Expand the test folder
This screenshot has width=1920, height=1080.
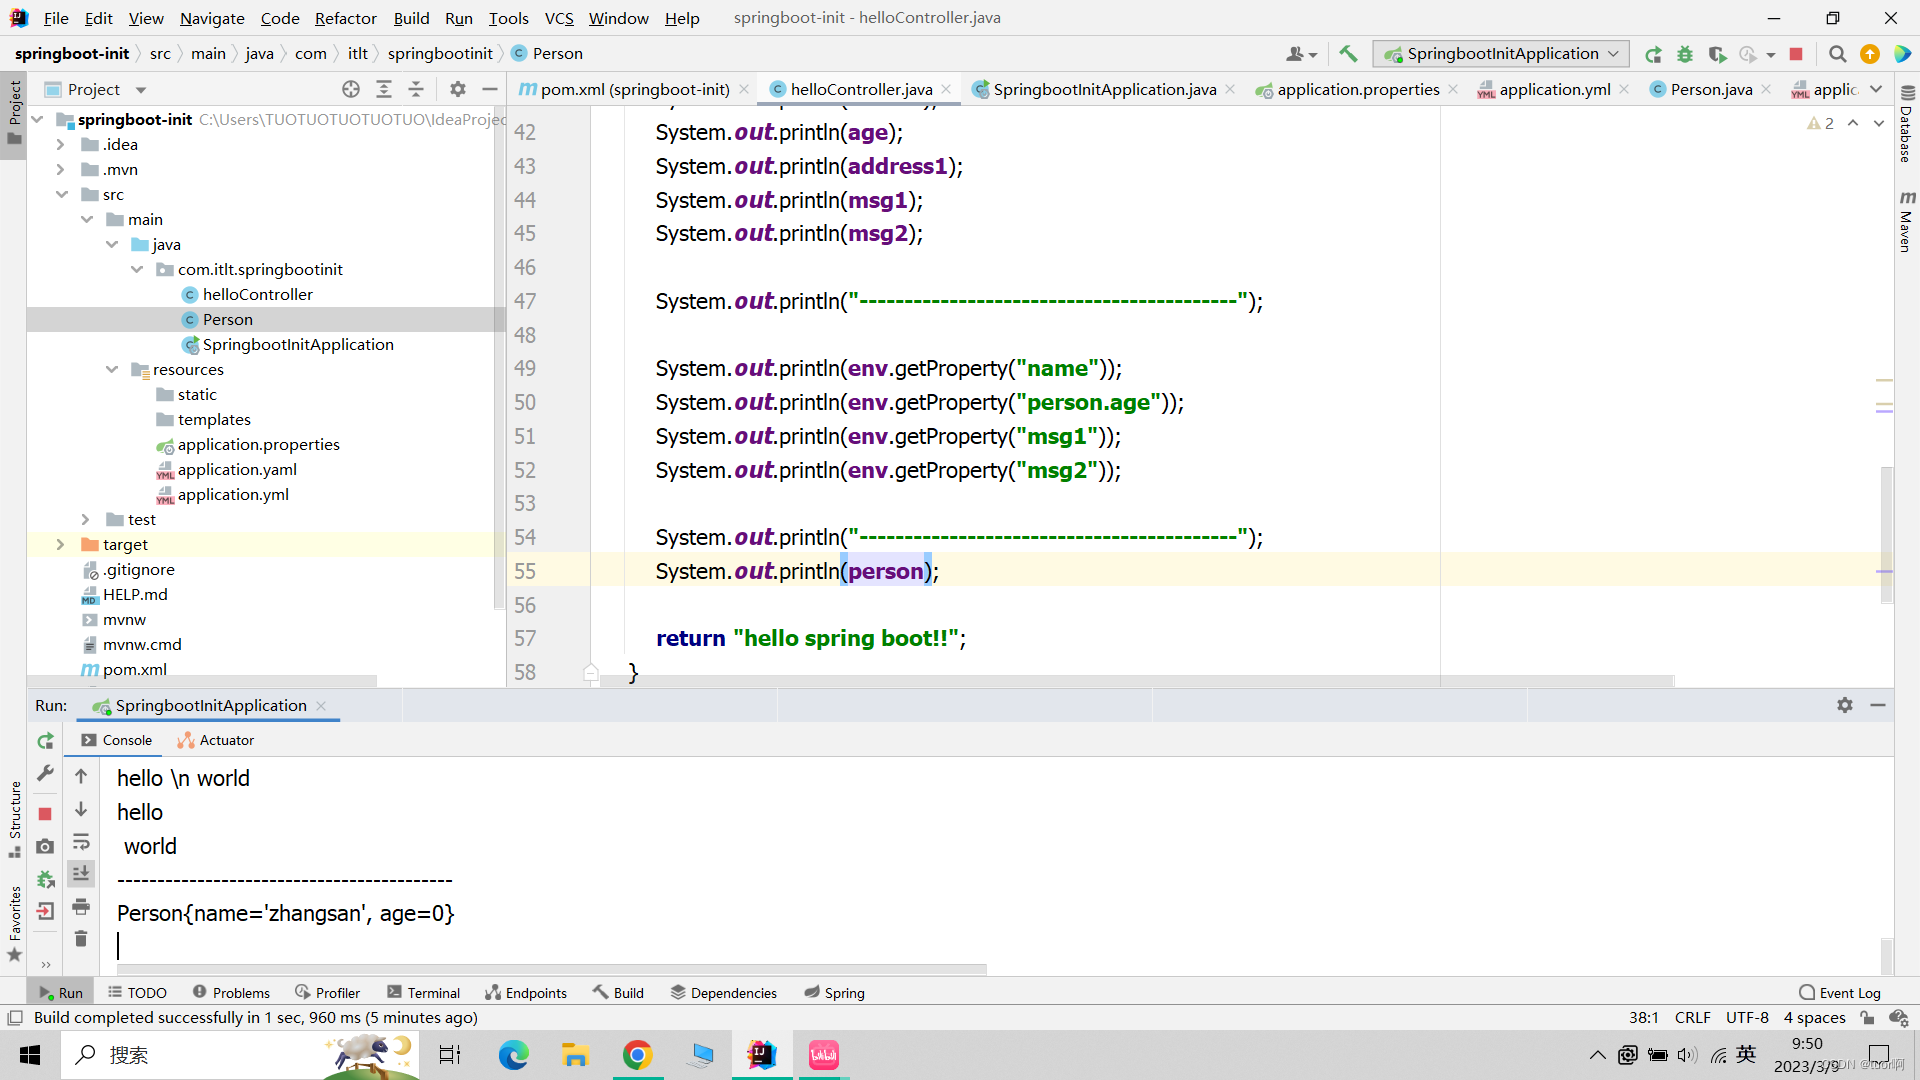84,519
